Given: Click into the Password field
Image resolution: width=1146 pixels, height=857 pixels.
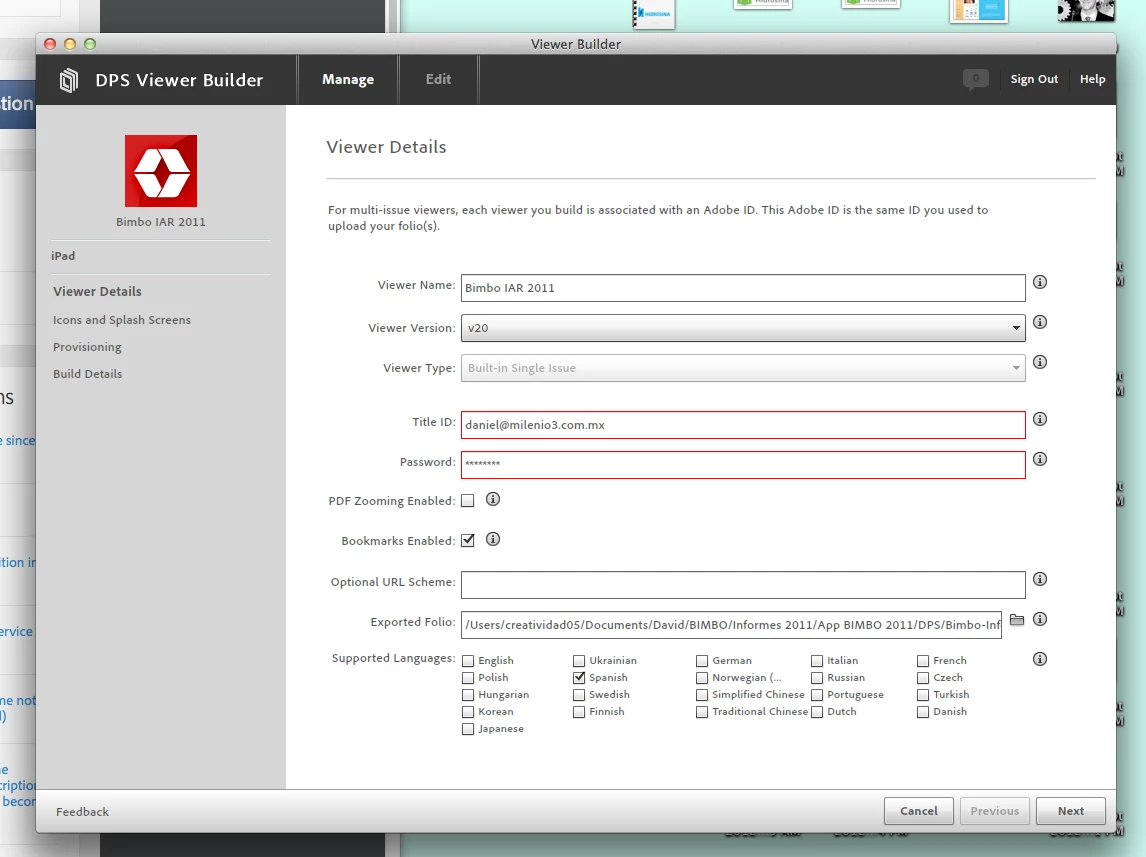Looking at the screenshot, I should (x=743, y=465).
